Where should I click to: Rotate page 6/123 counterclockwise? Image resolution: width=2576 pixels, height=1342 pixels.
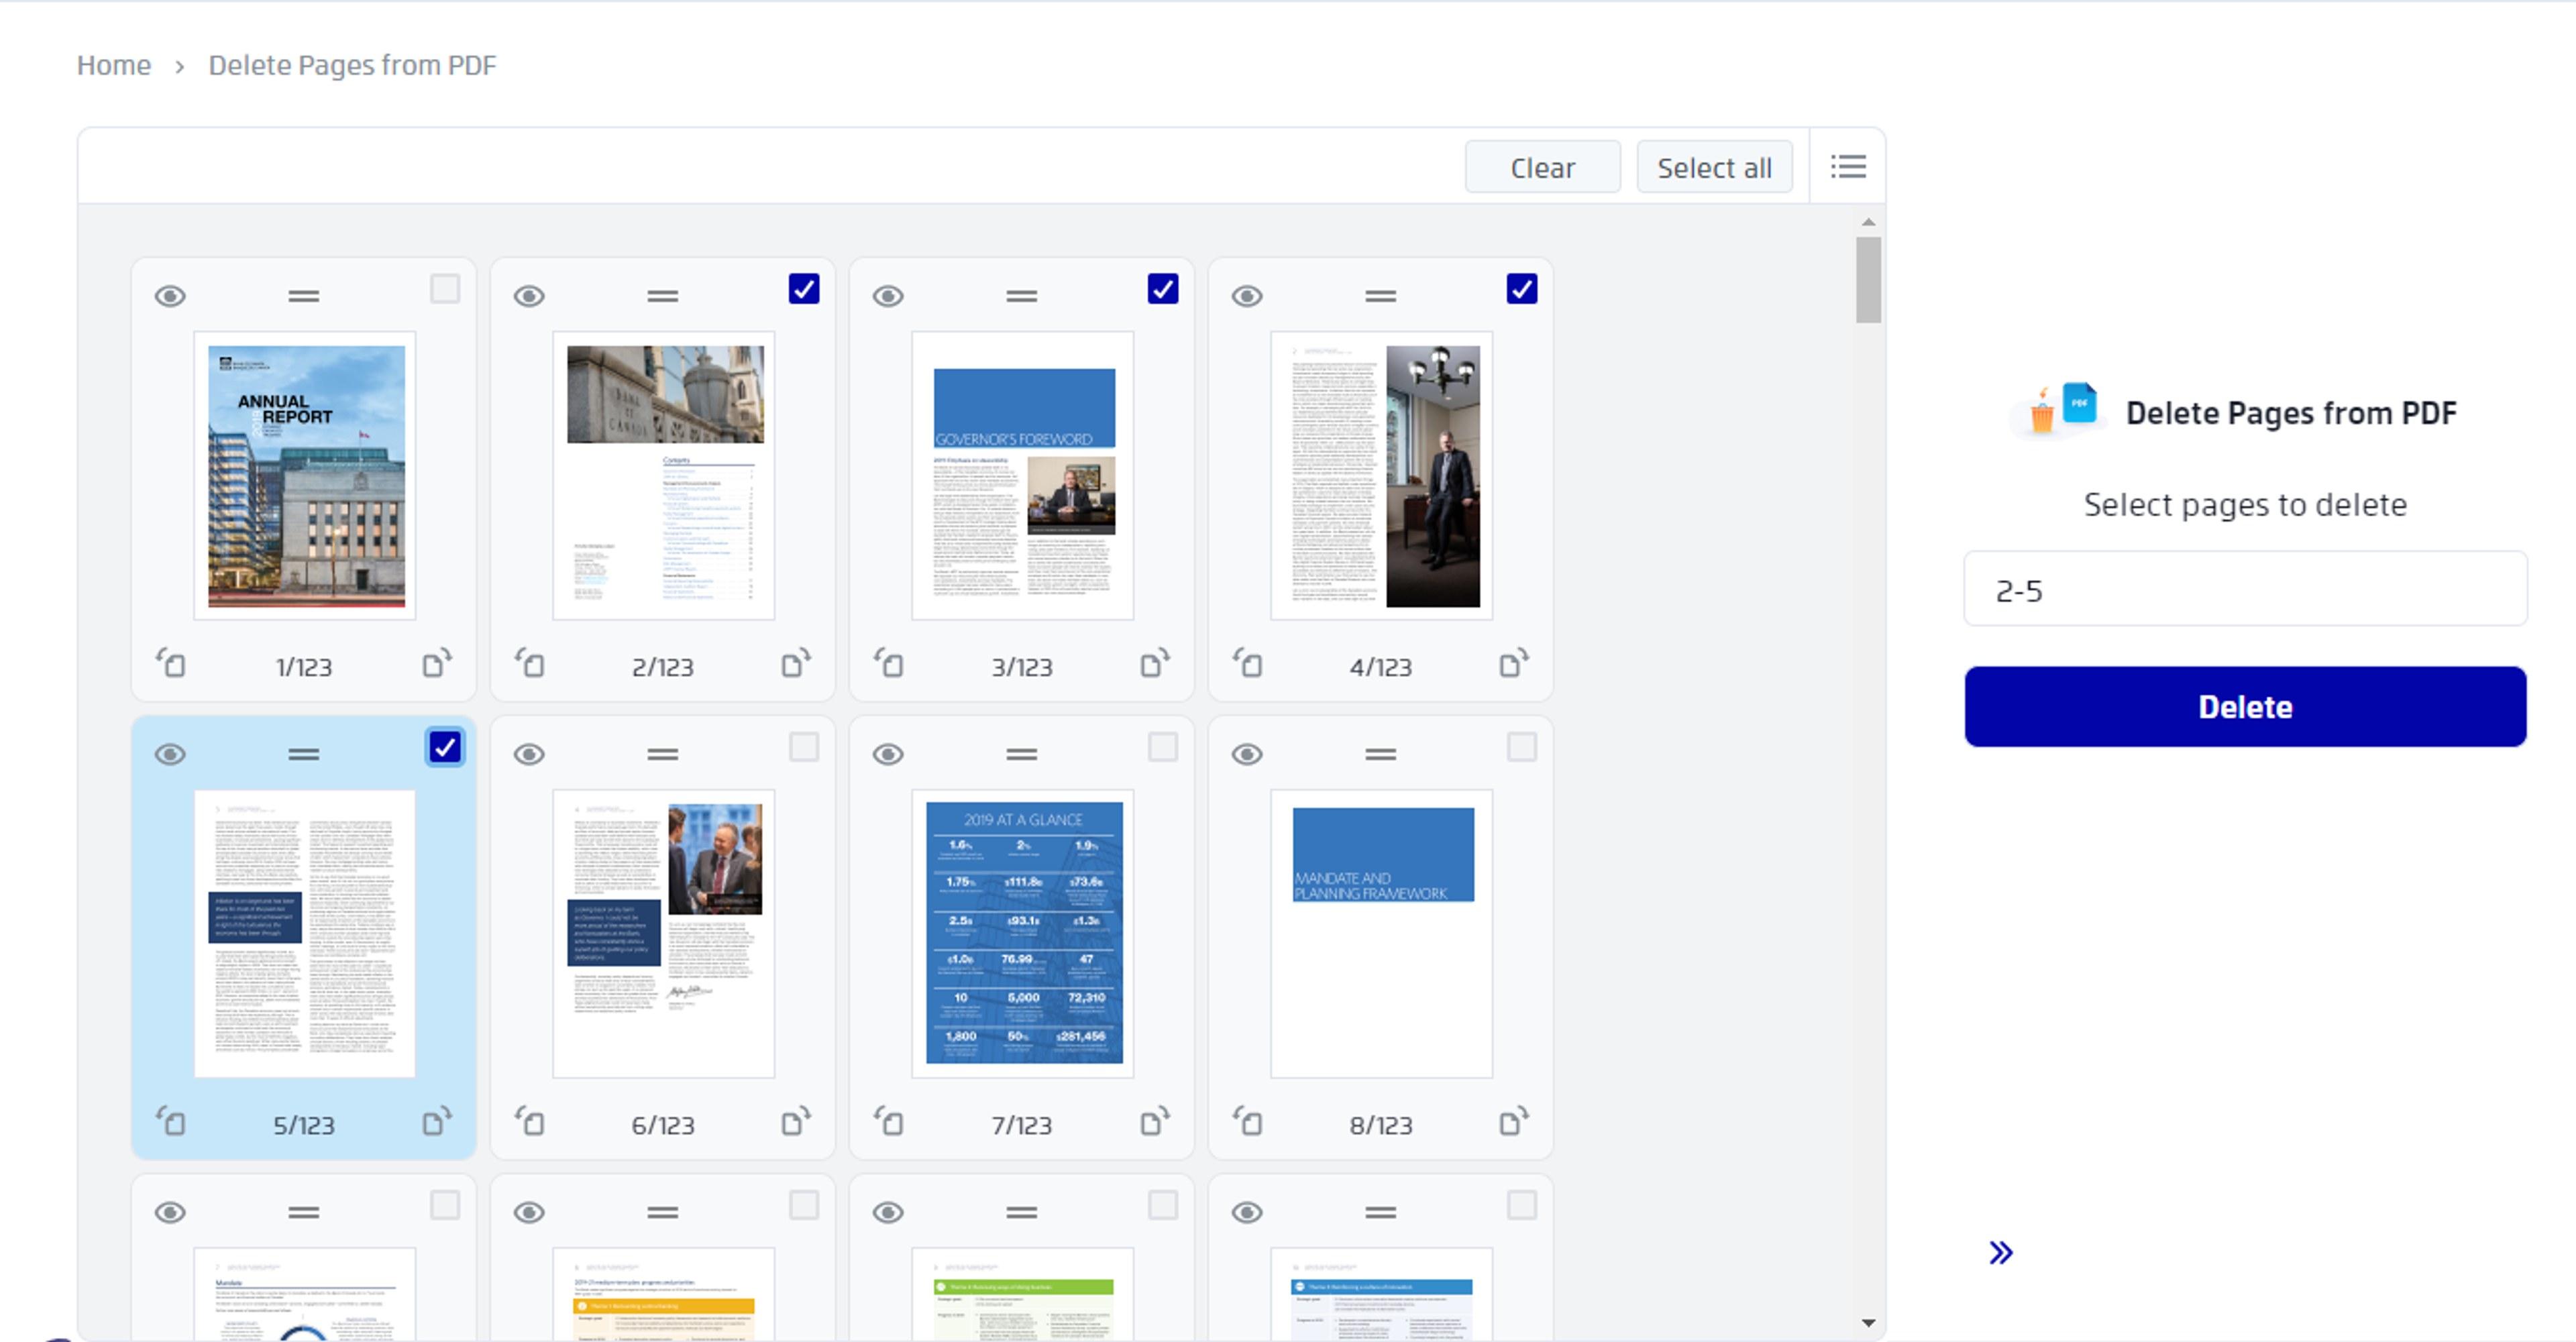530,1121
